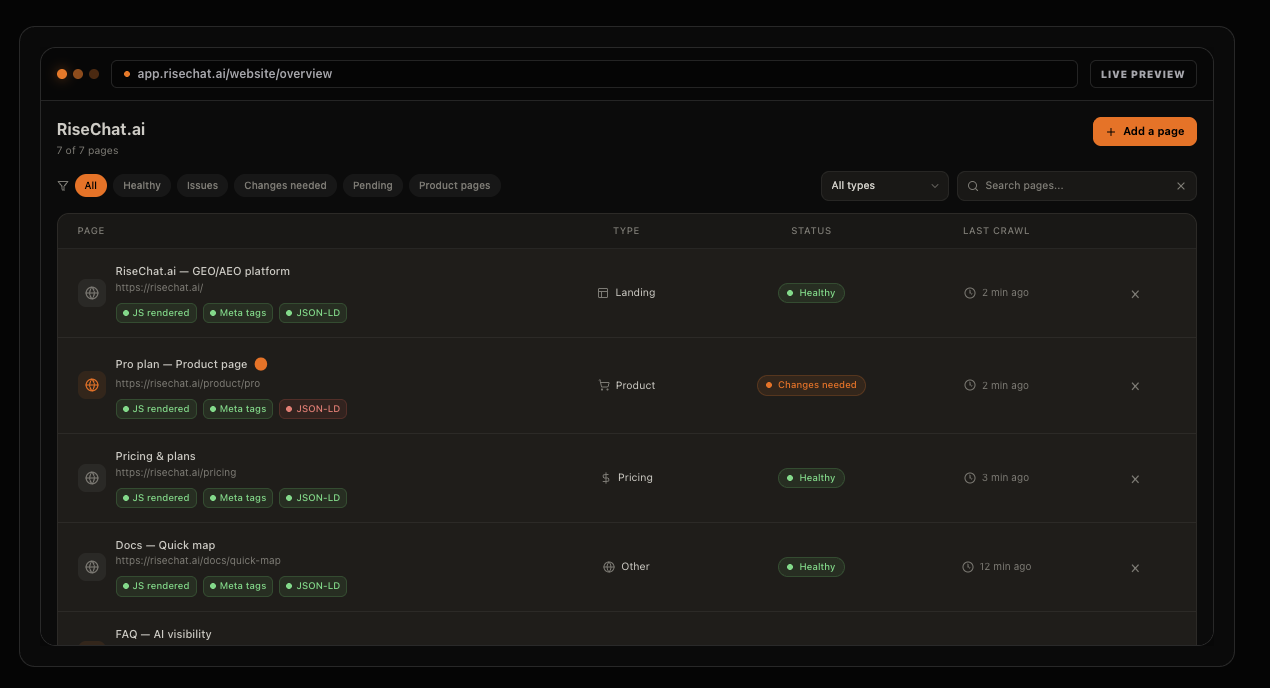Open the https://risechat.ai/product/pro link
This screenshot has width=1270, height=688.
click(x=188, y=383)
